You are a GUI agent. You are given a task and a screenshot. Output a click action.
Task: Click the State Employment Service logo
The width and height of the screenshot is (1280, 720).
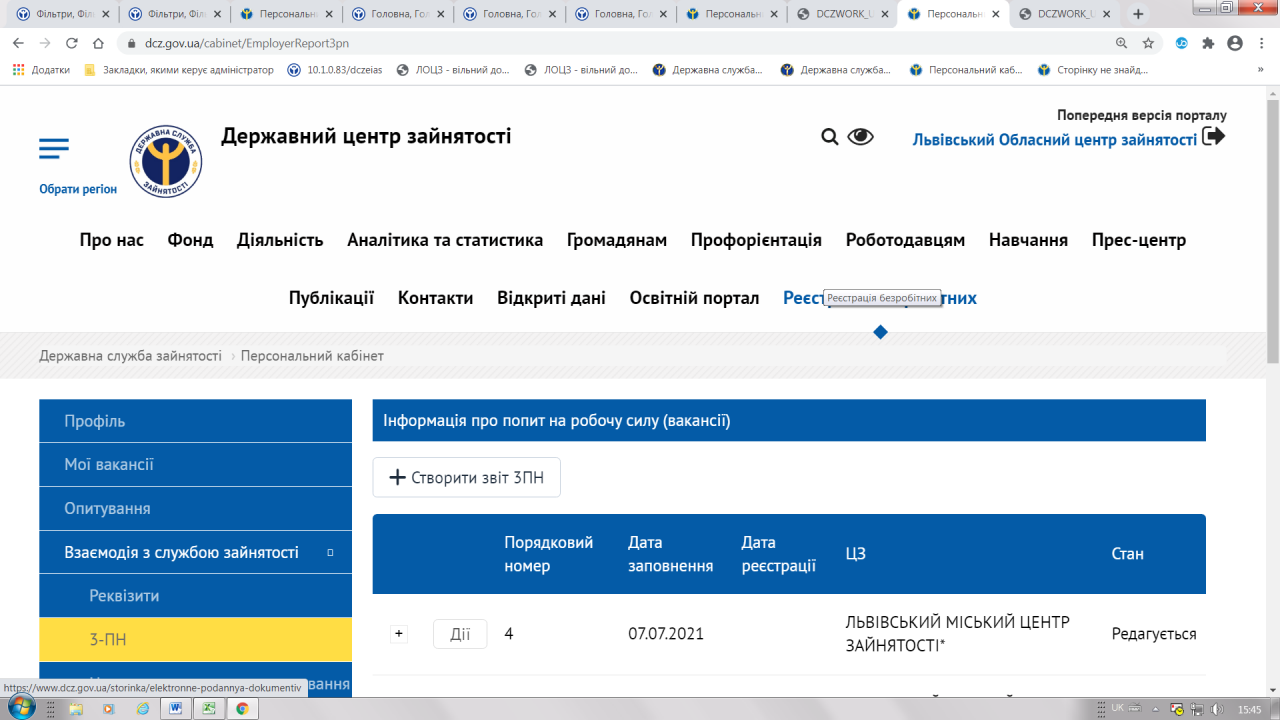tap(165, 161)
